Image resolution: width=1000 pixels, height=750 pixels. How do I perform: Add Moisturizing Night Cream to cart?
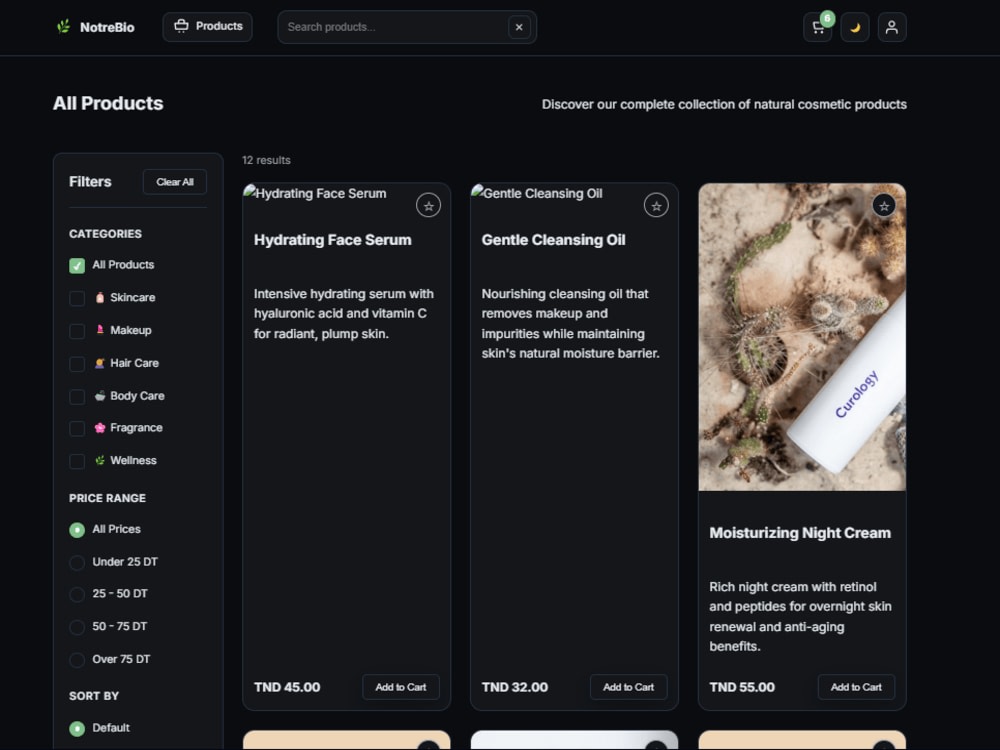pyautogui.click(x=856, y=687)
